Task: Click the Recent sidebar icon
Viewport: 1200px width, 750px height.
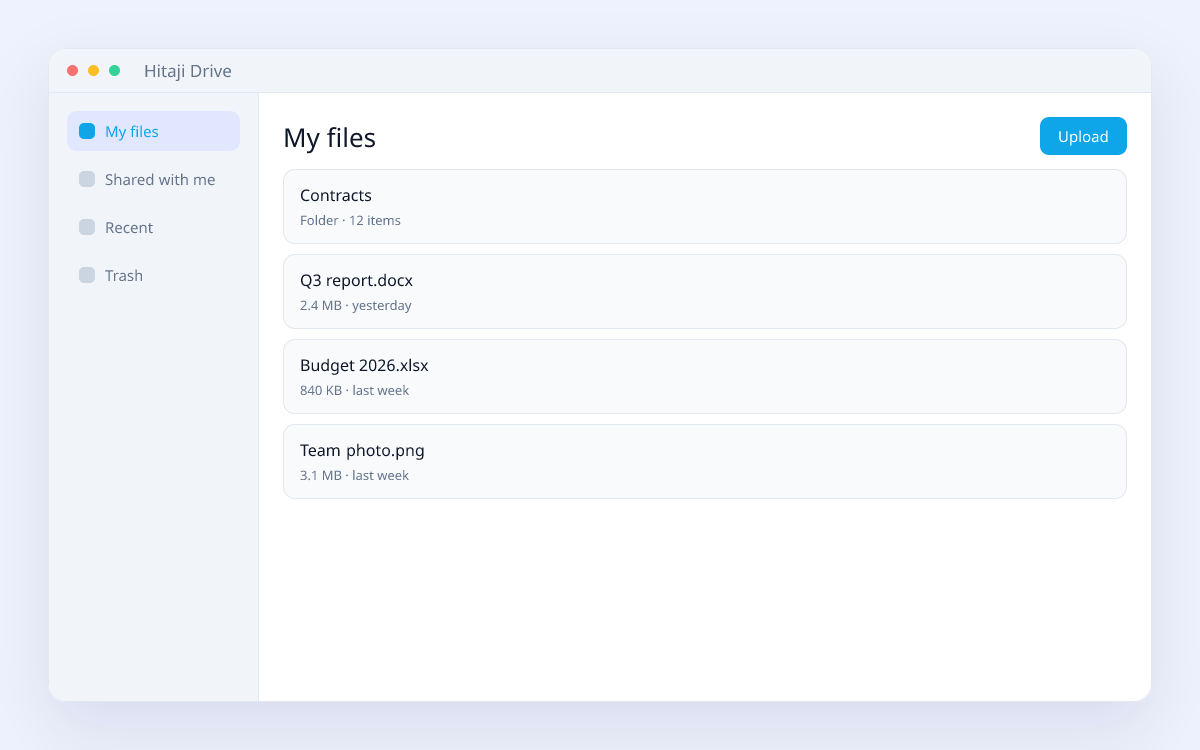Action: tap(87, 227)
